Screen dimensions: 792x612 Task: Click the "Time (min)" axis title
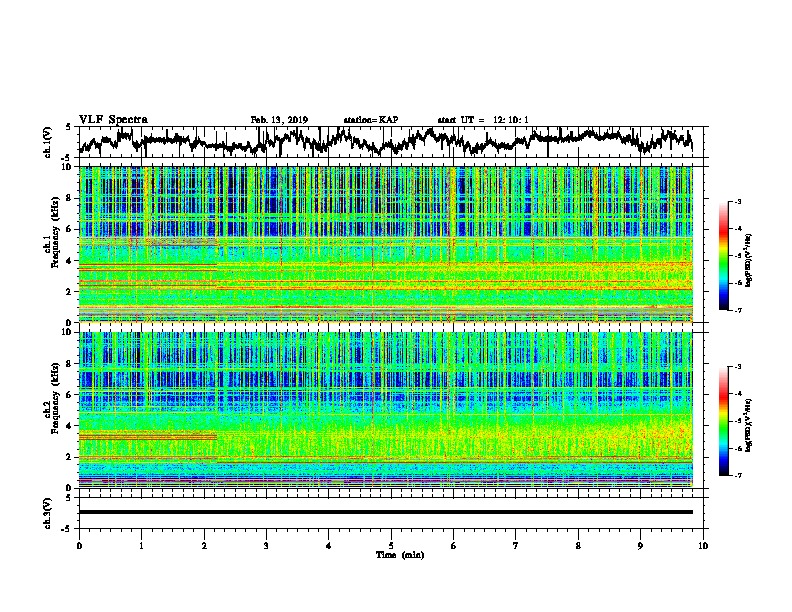pos(400,555)
